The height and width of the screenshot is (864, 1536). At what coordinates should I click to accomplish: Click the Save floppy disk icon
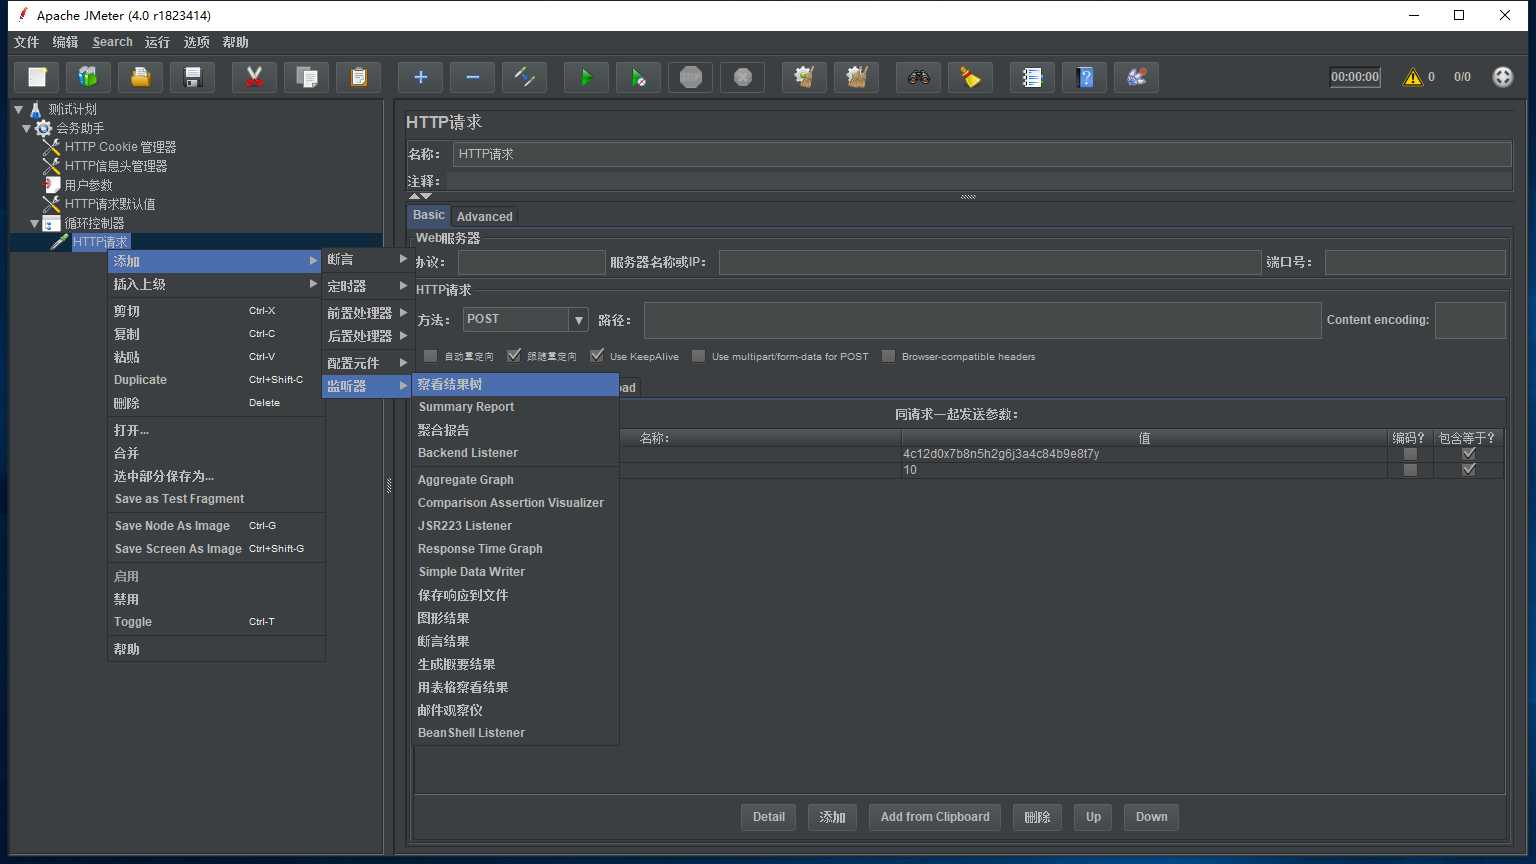(193, 77)
